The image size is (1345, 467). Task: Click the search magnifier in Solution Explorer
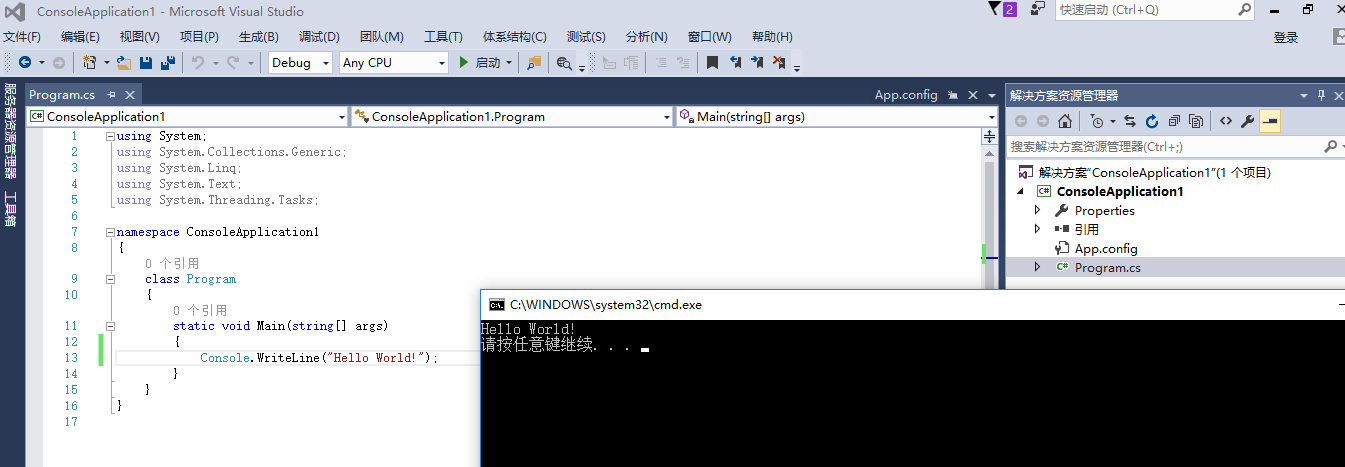[1331, 146]
